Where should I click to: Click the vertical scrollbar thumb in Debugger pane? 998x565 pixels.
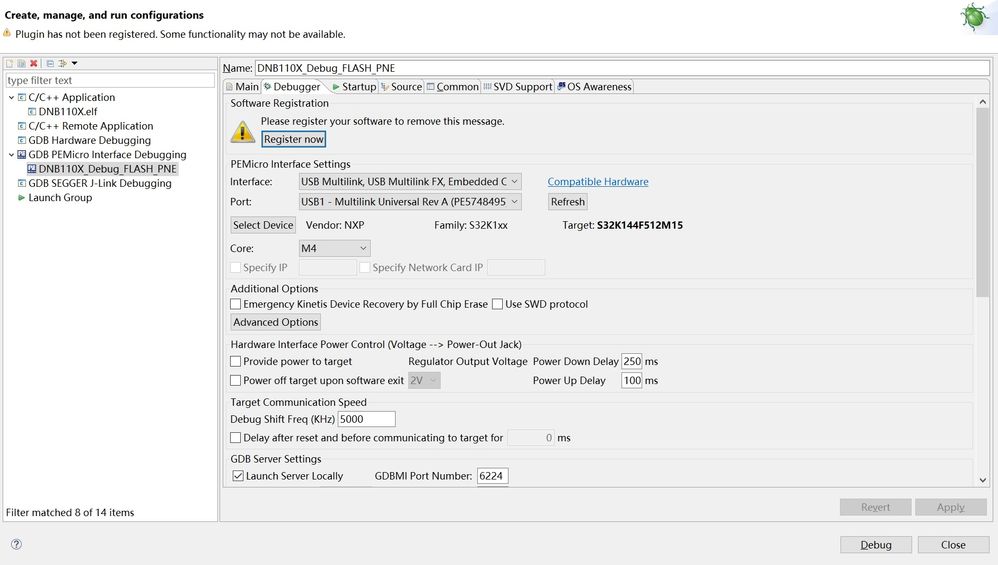[982, 202]
